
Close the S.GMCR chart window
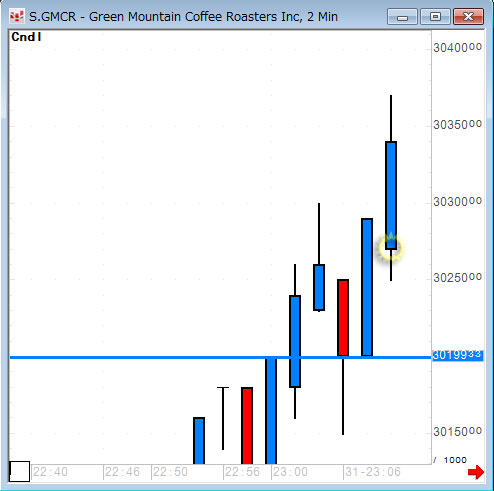468,17
